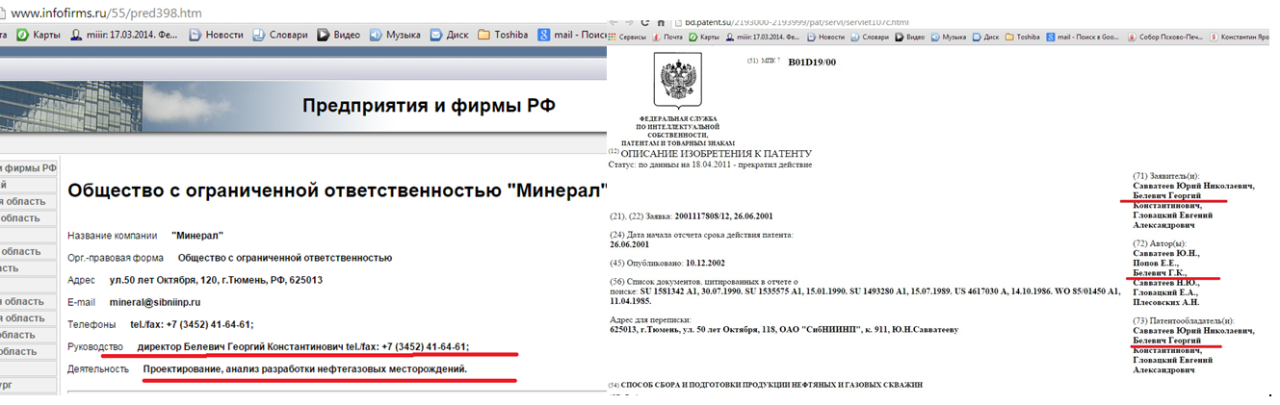Image resolution: width=1280 pixels, height=405 pixels.
Task: Open the Видео bookmark in left browser
Action: coord(339,34)
